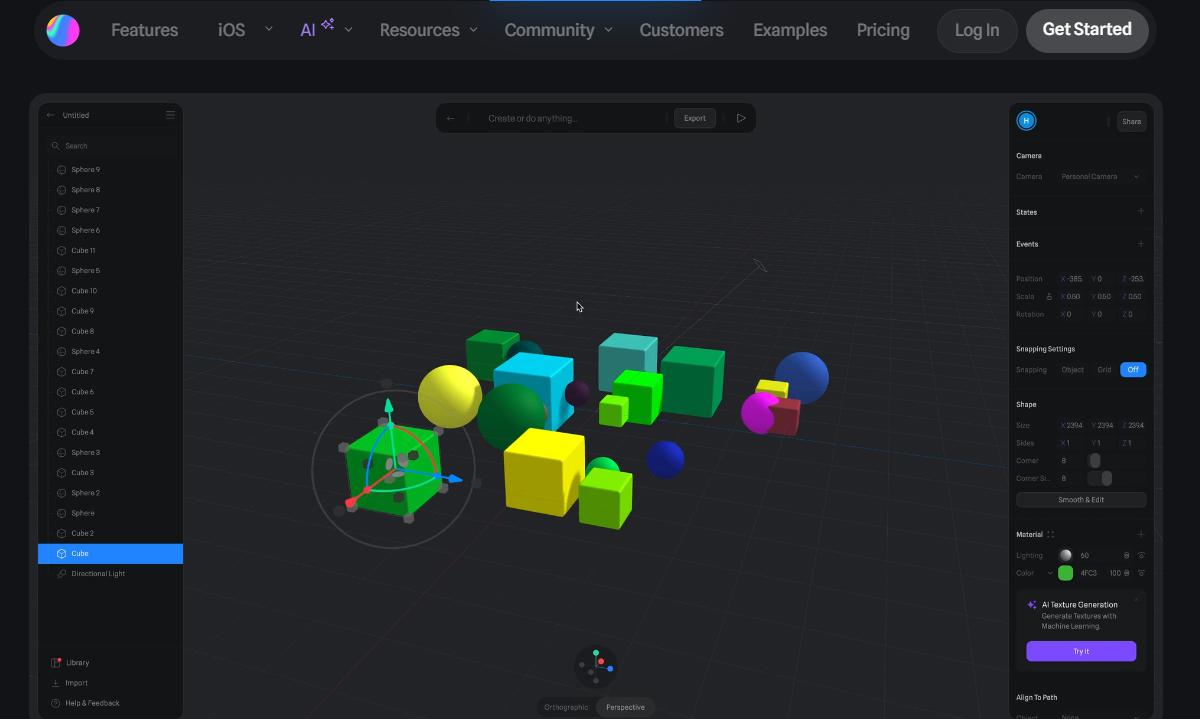The width and height of the screenshot is (1200, 719).
Task: Click the Library icon in the sidebar
Action: 56,663
